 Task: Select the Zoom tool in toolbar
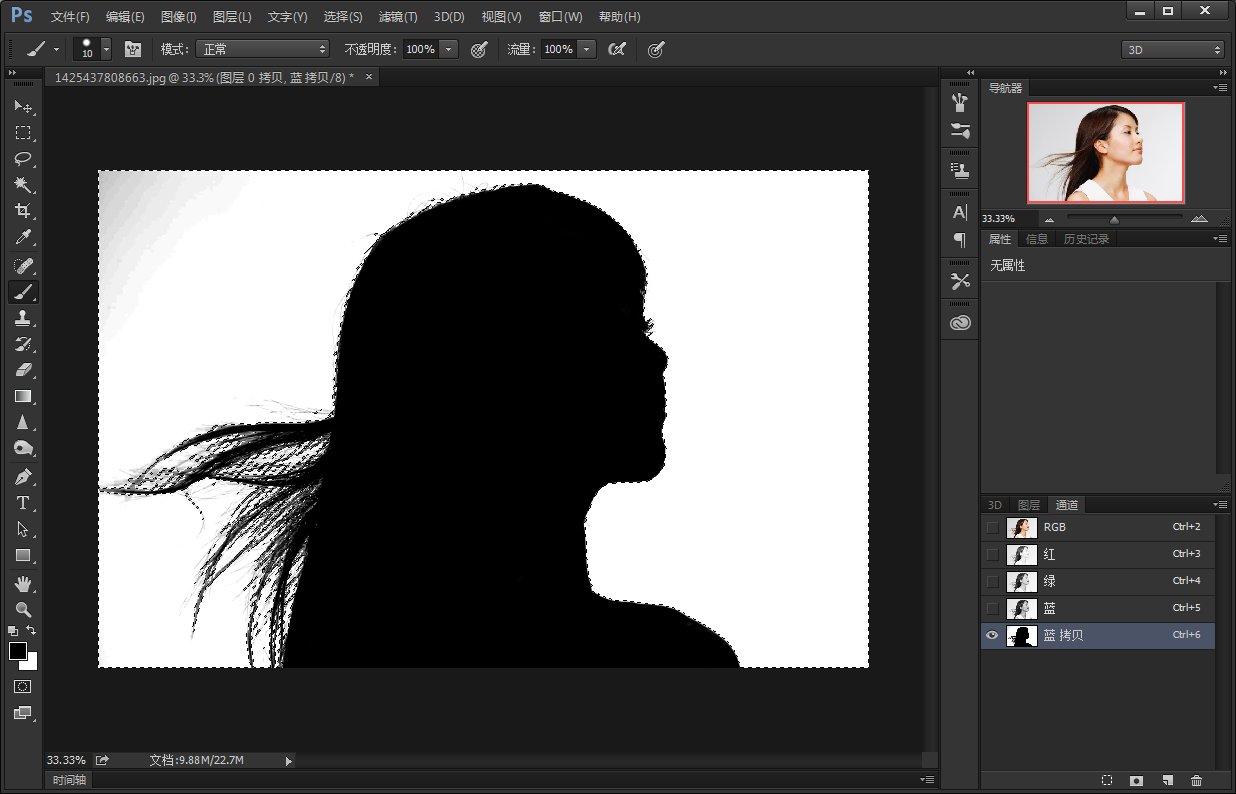[23, 609]
